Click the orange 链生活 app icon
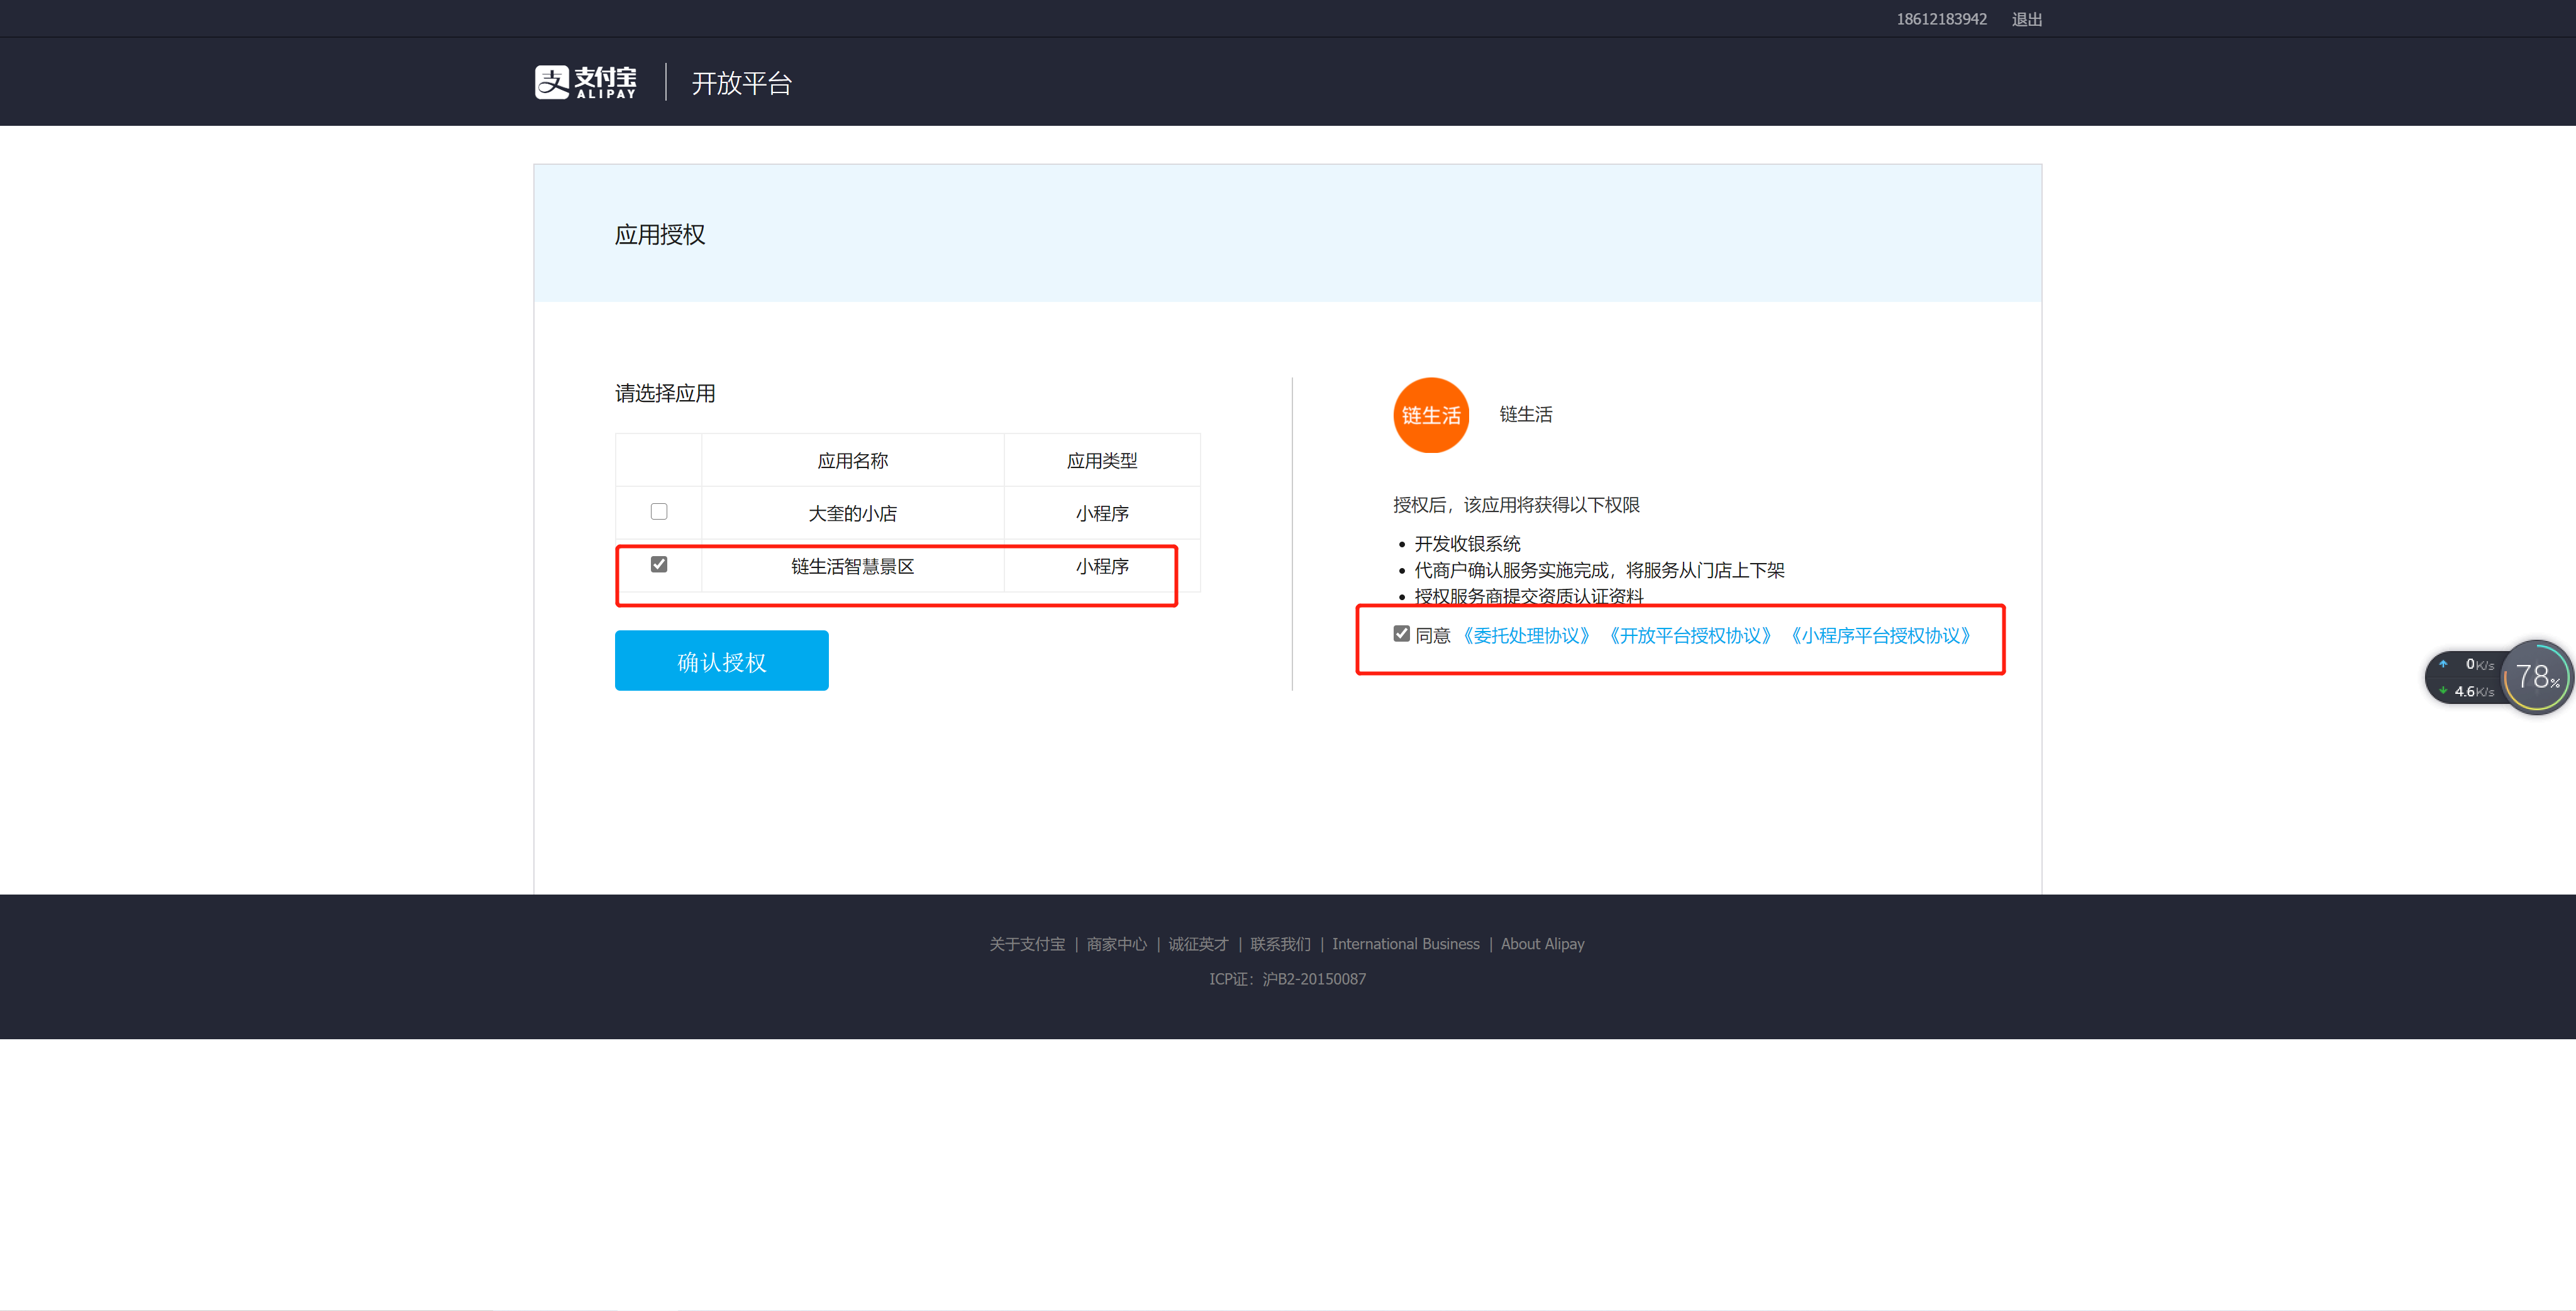 [1430, 415]
